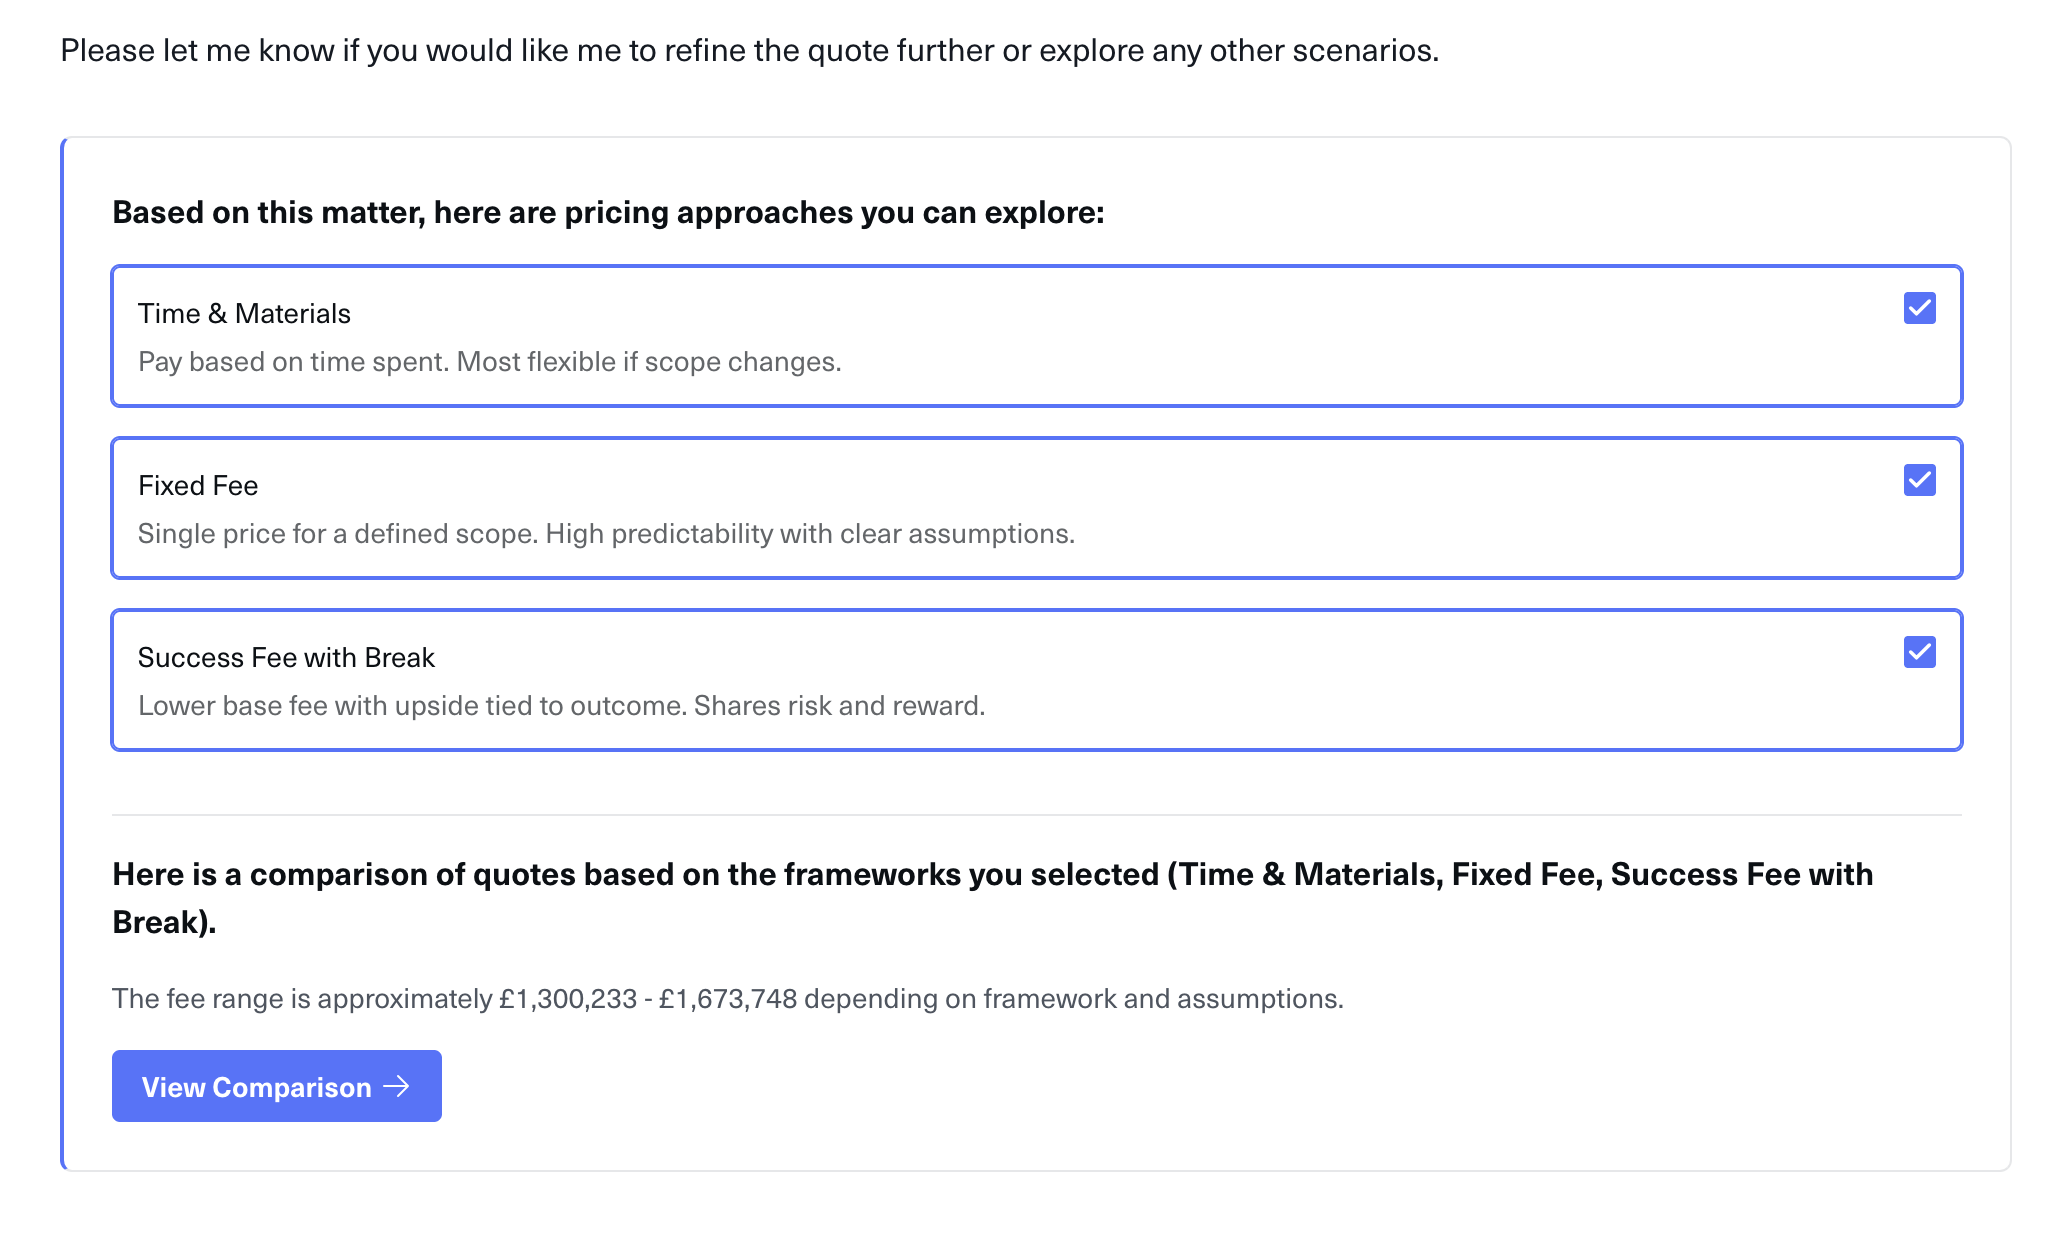This screenshot has width=2054, height=1236.
Task: Click the Success Fee with Break title
Action: coord(286,658)
